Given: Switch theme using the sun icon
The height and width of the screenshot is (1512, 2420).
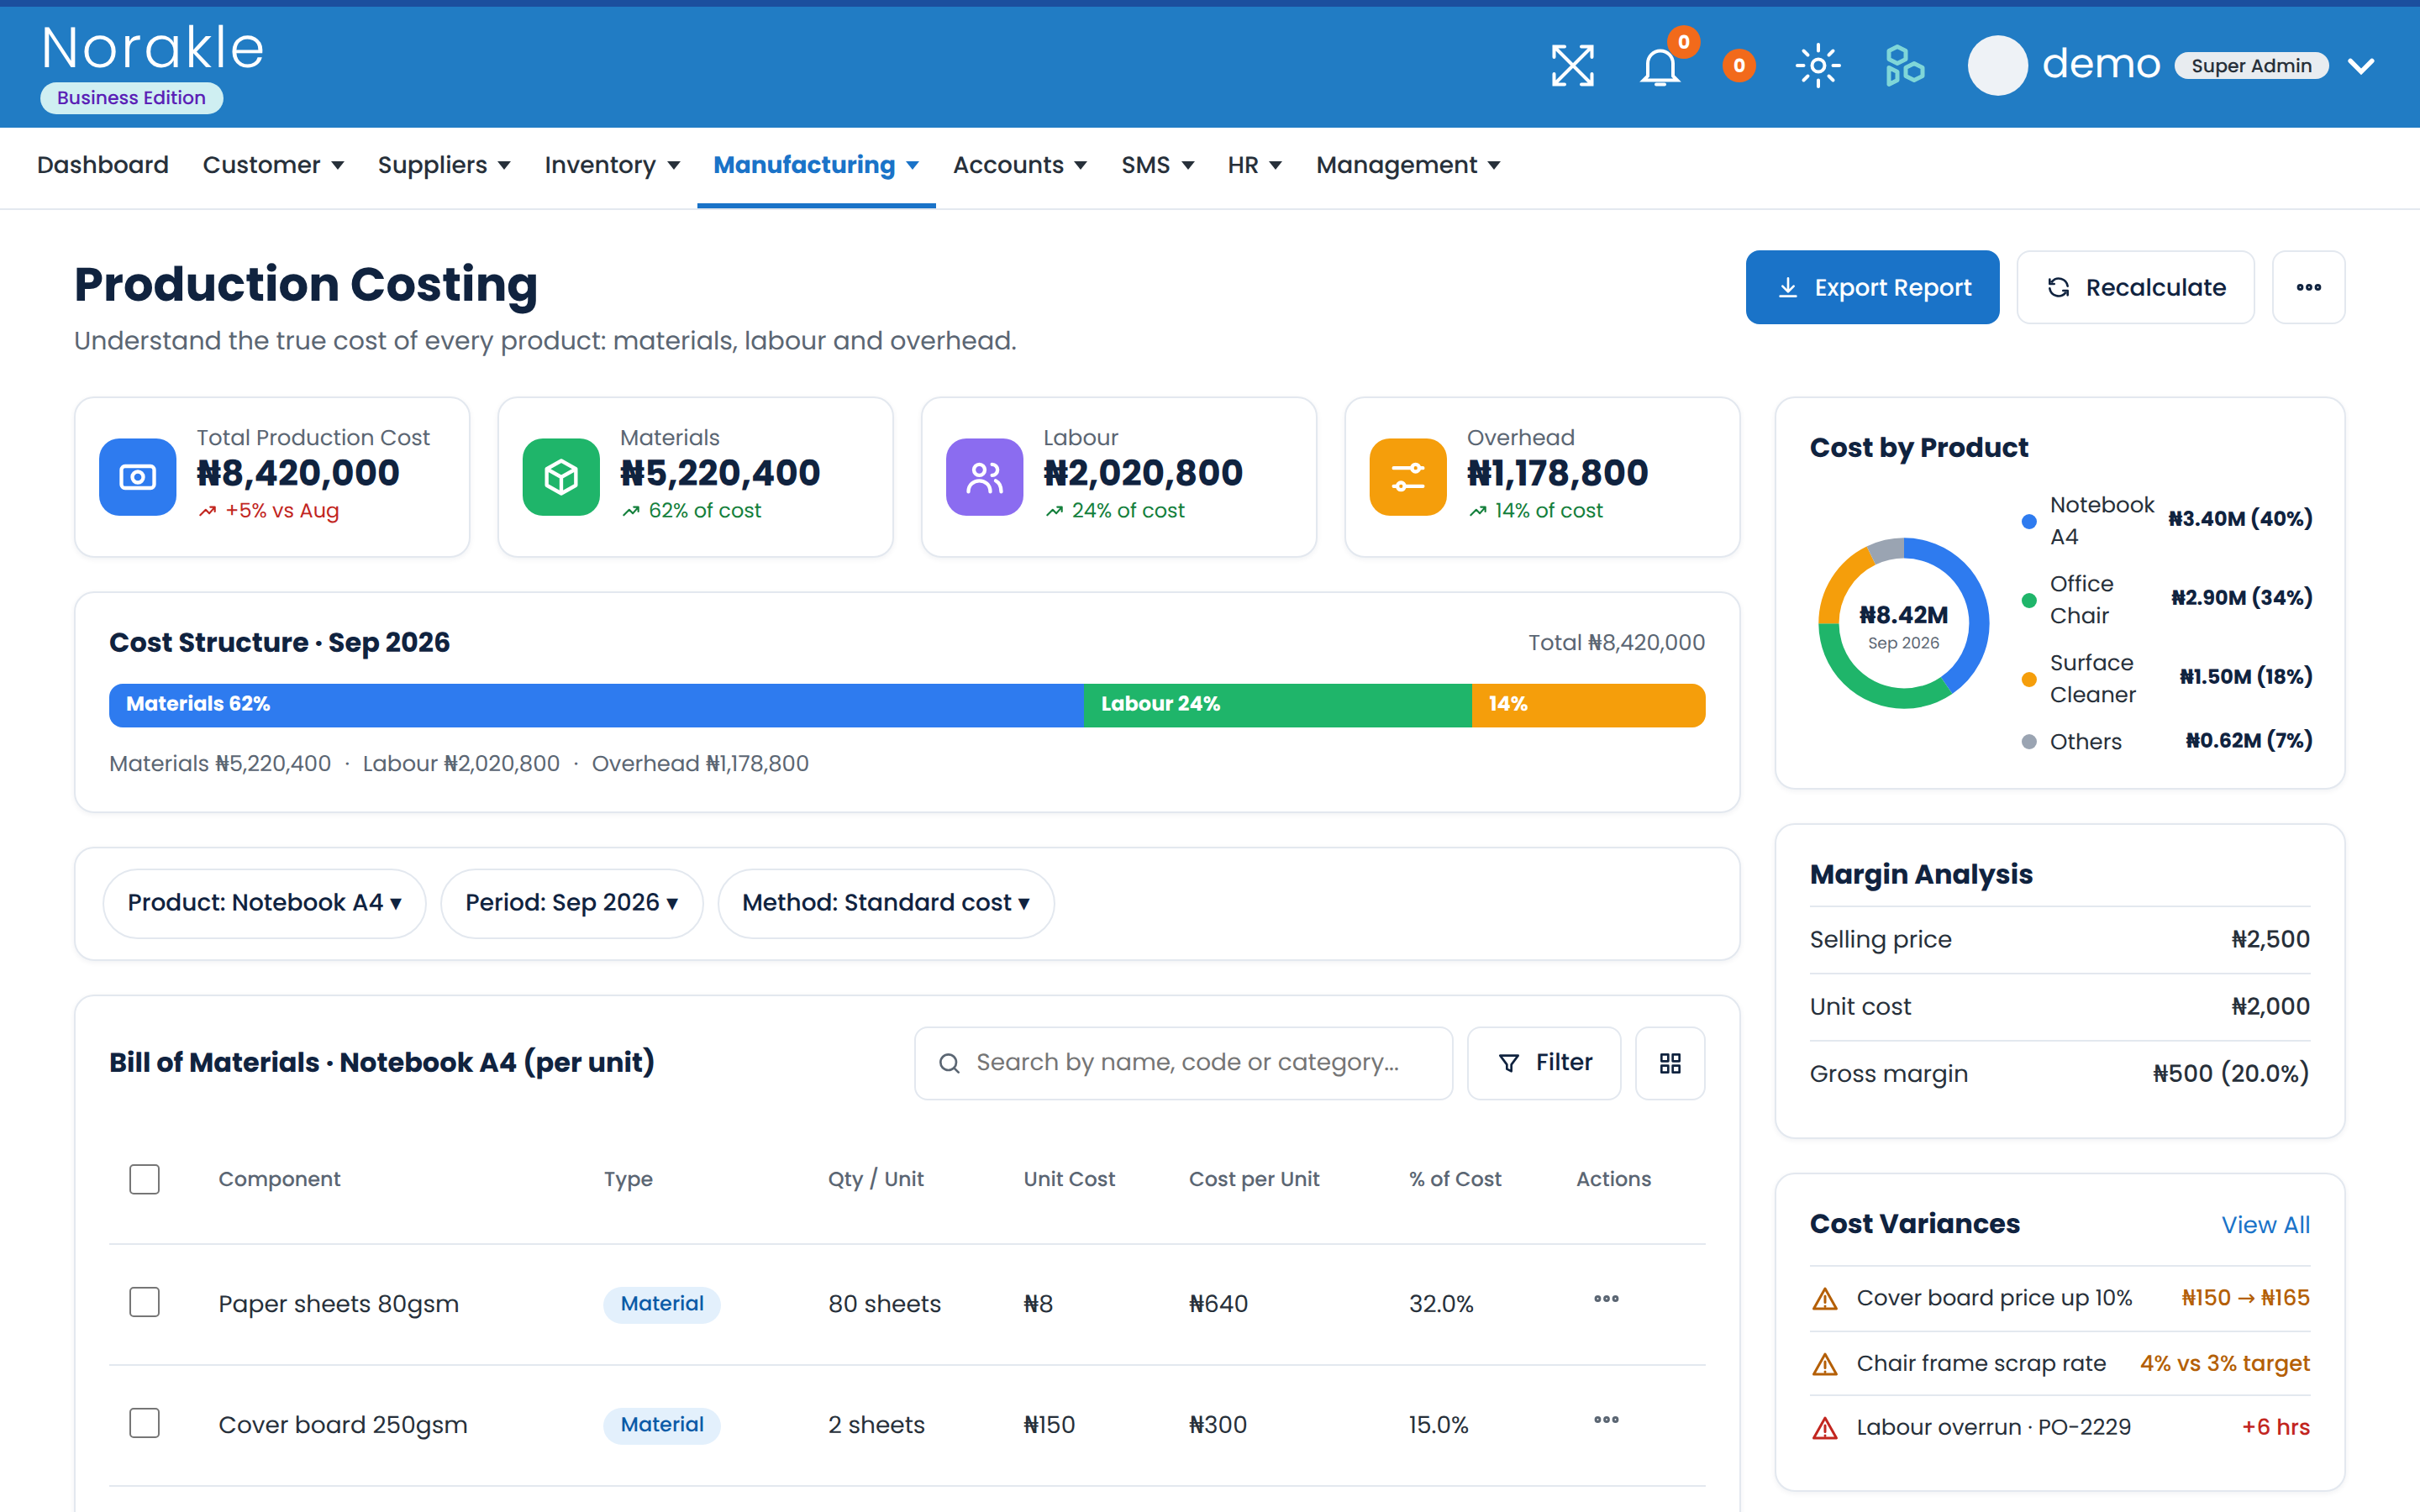Looking at the screenshot, I should [1818, 66].
